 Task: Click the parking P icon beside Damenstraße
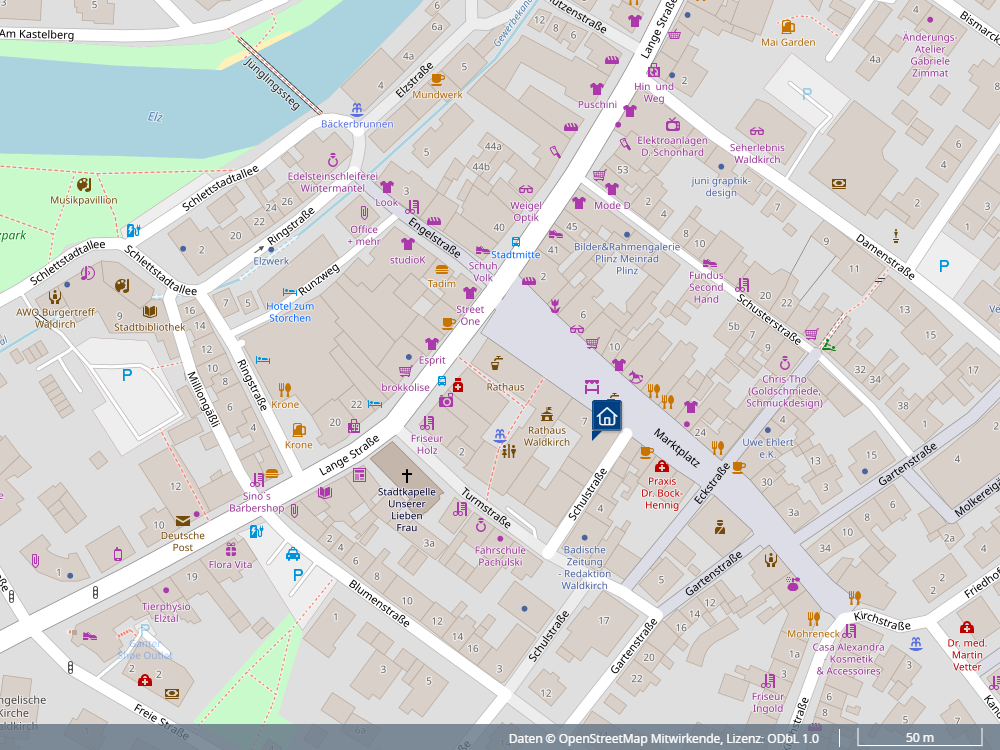943,266
